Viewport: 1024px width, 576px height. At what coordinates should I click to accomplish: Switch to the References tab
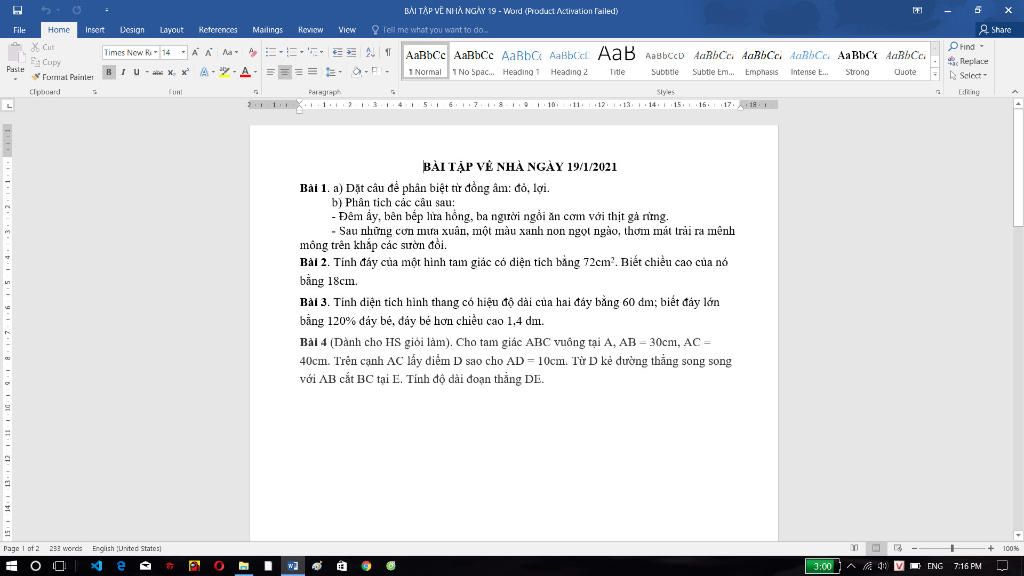[218, 29]
